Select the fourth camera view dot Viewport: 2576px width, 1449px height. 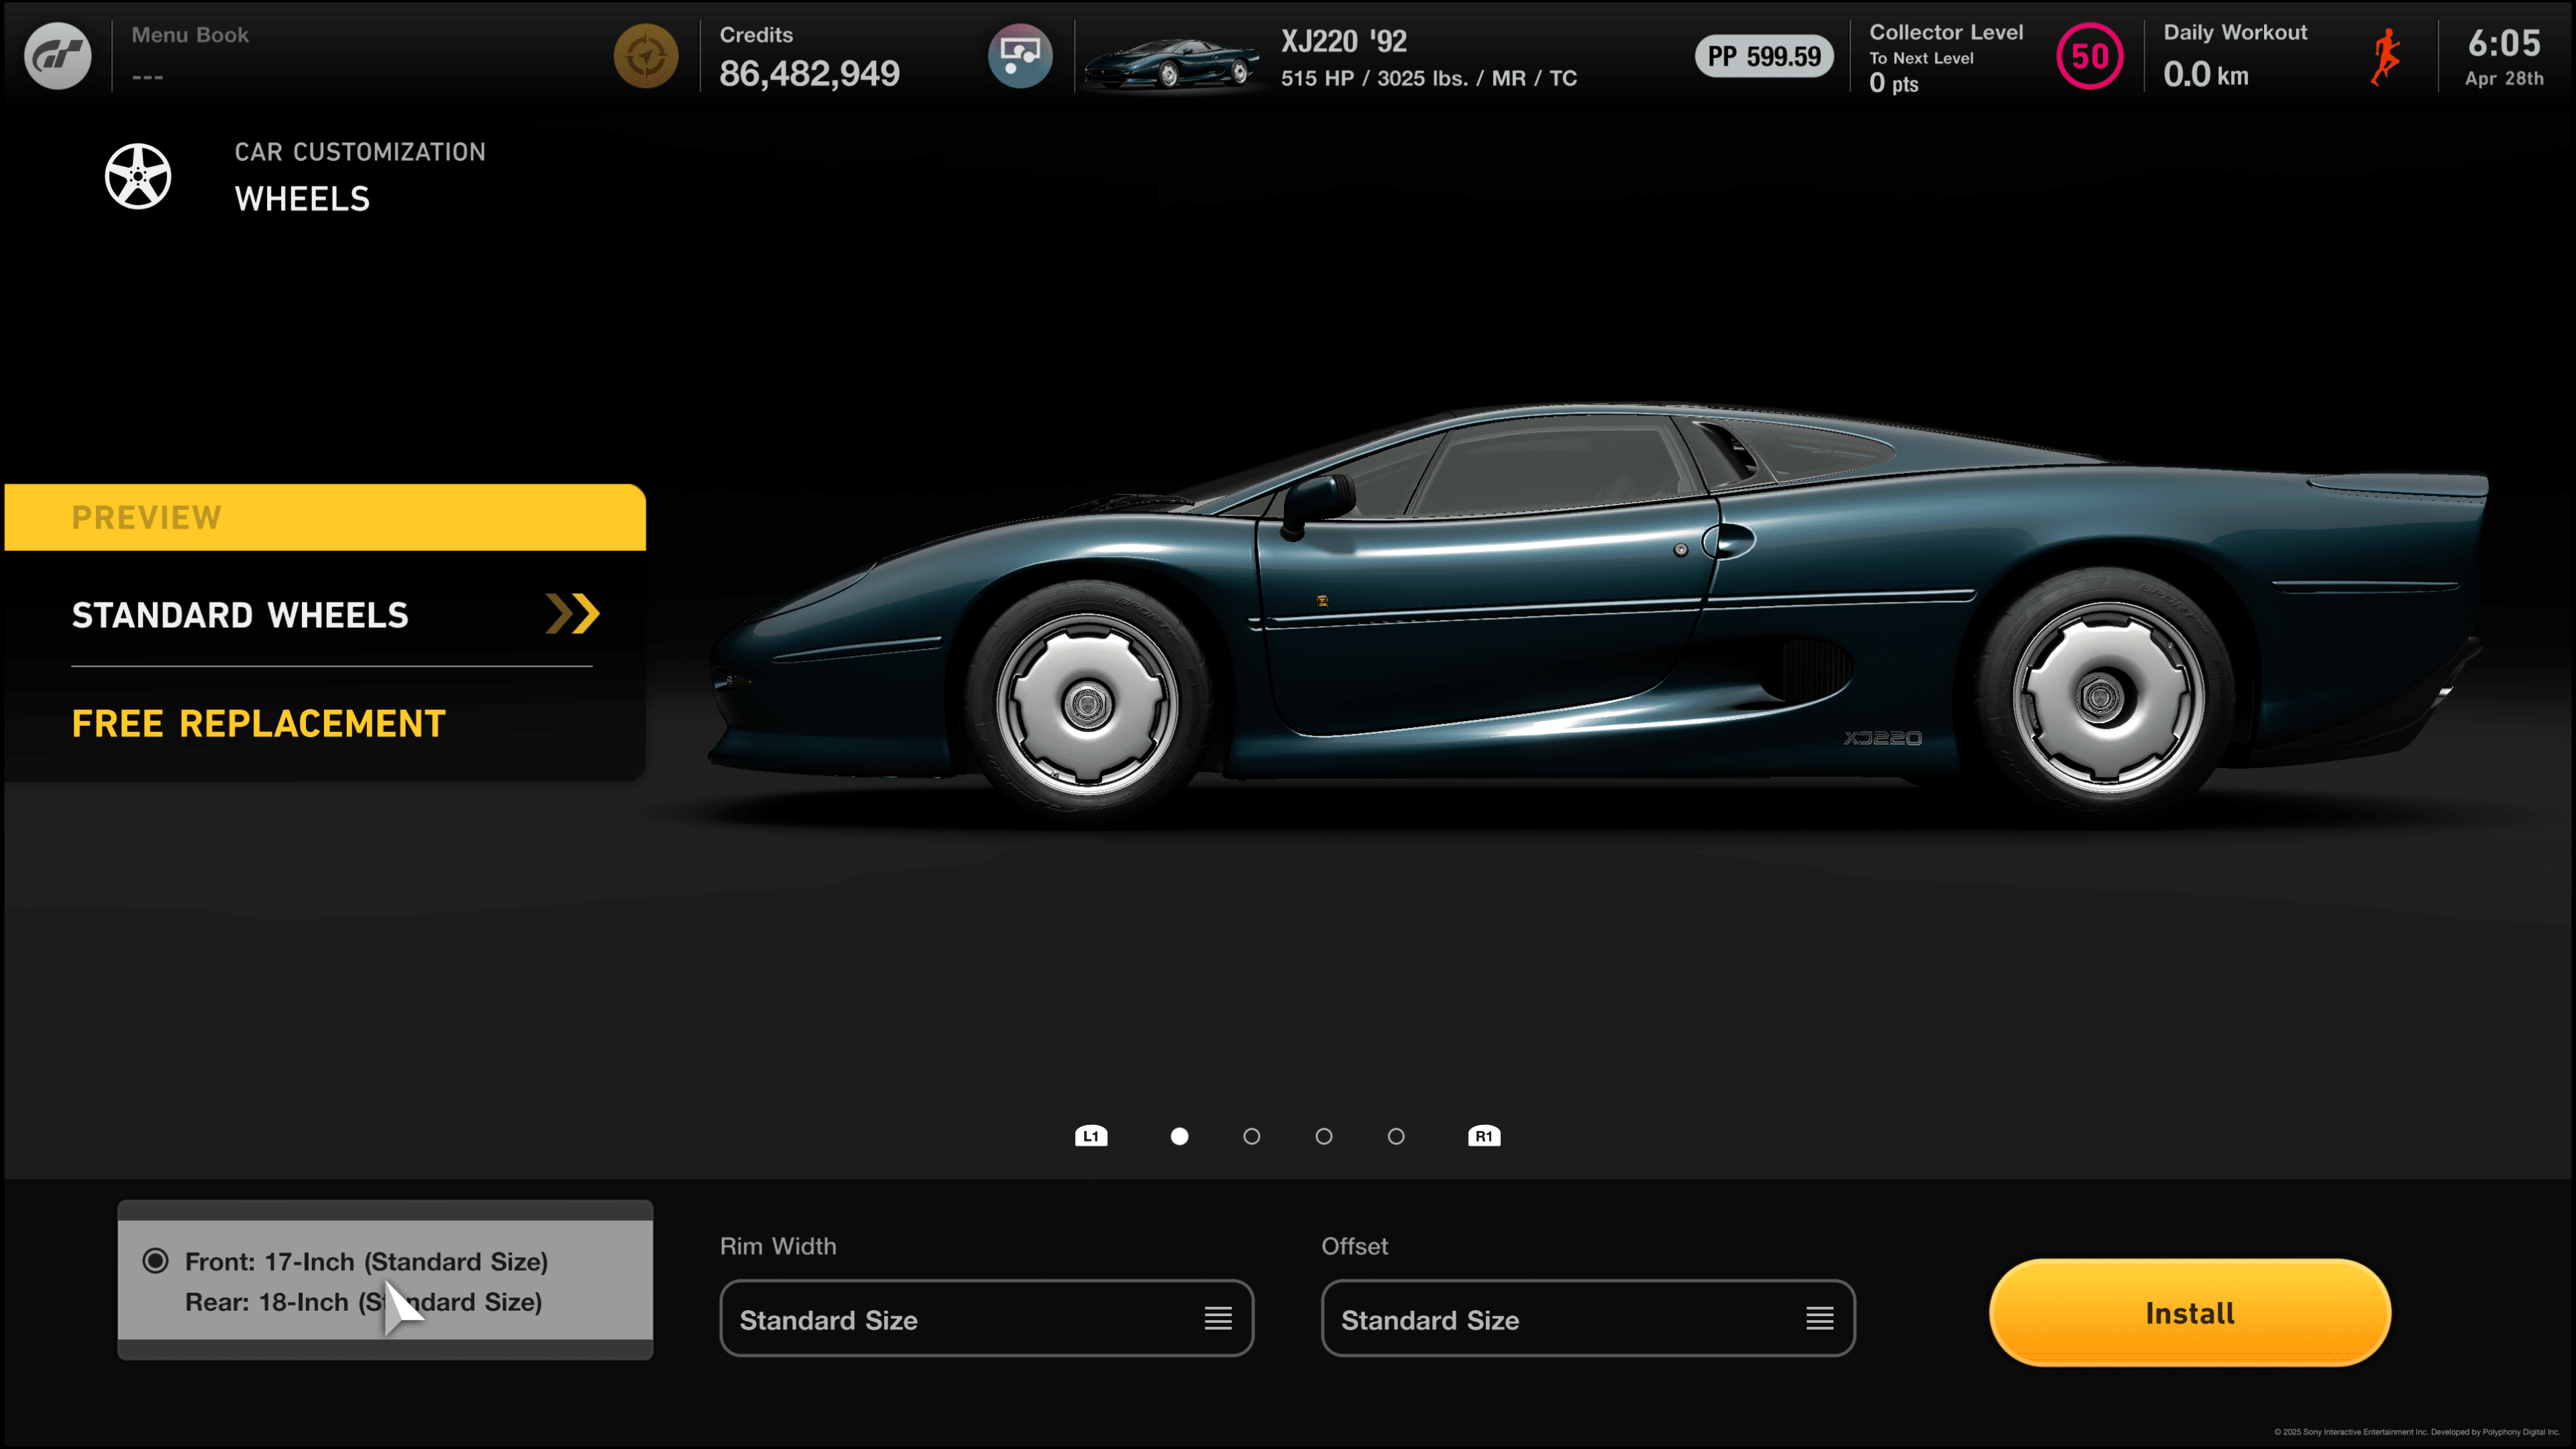point(1396,1136)
